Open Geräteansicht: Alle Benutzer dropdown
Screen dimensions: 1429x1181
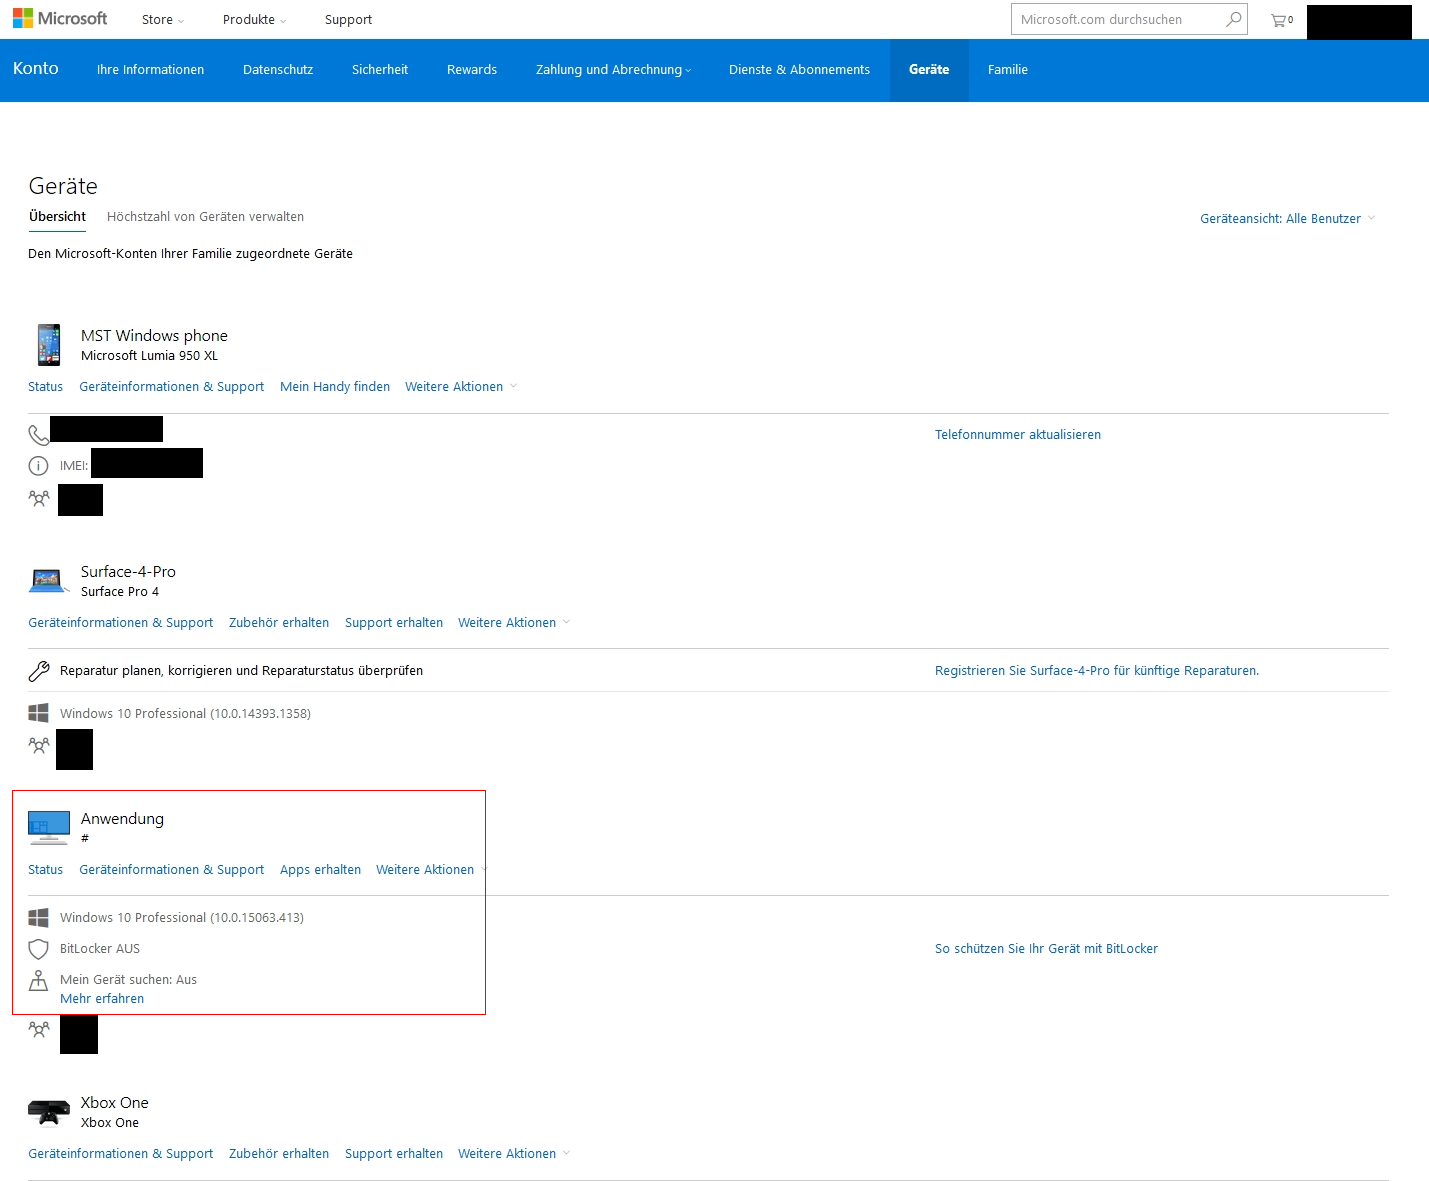[x=1288, y=219]
